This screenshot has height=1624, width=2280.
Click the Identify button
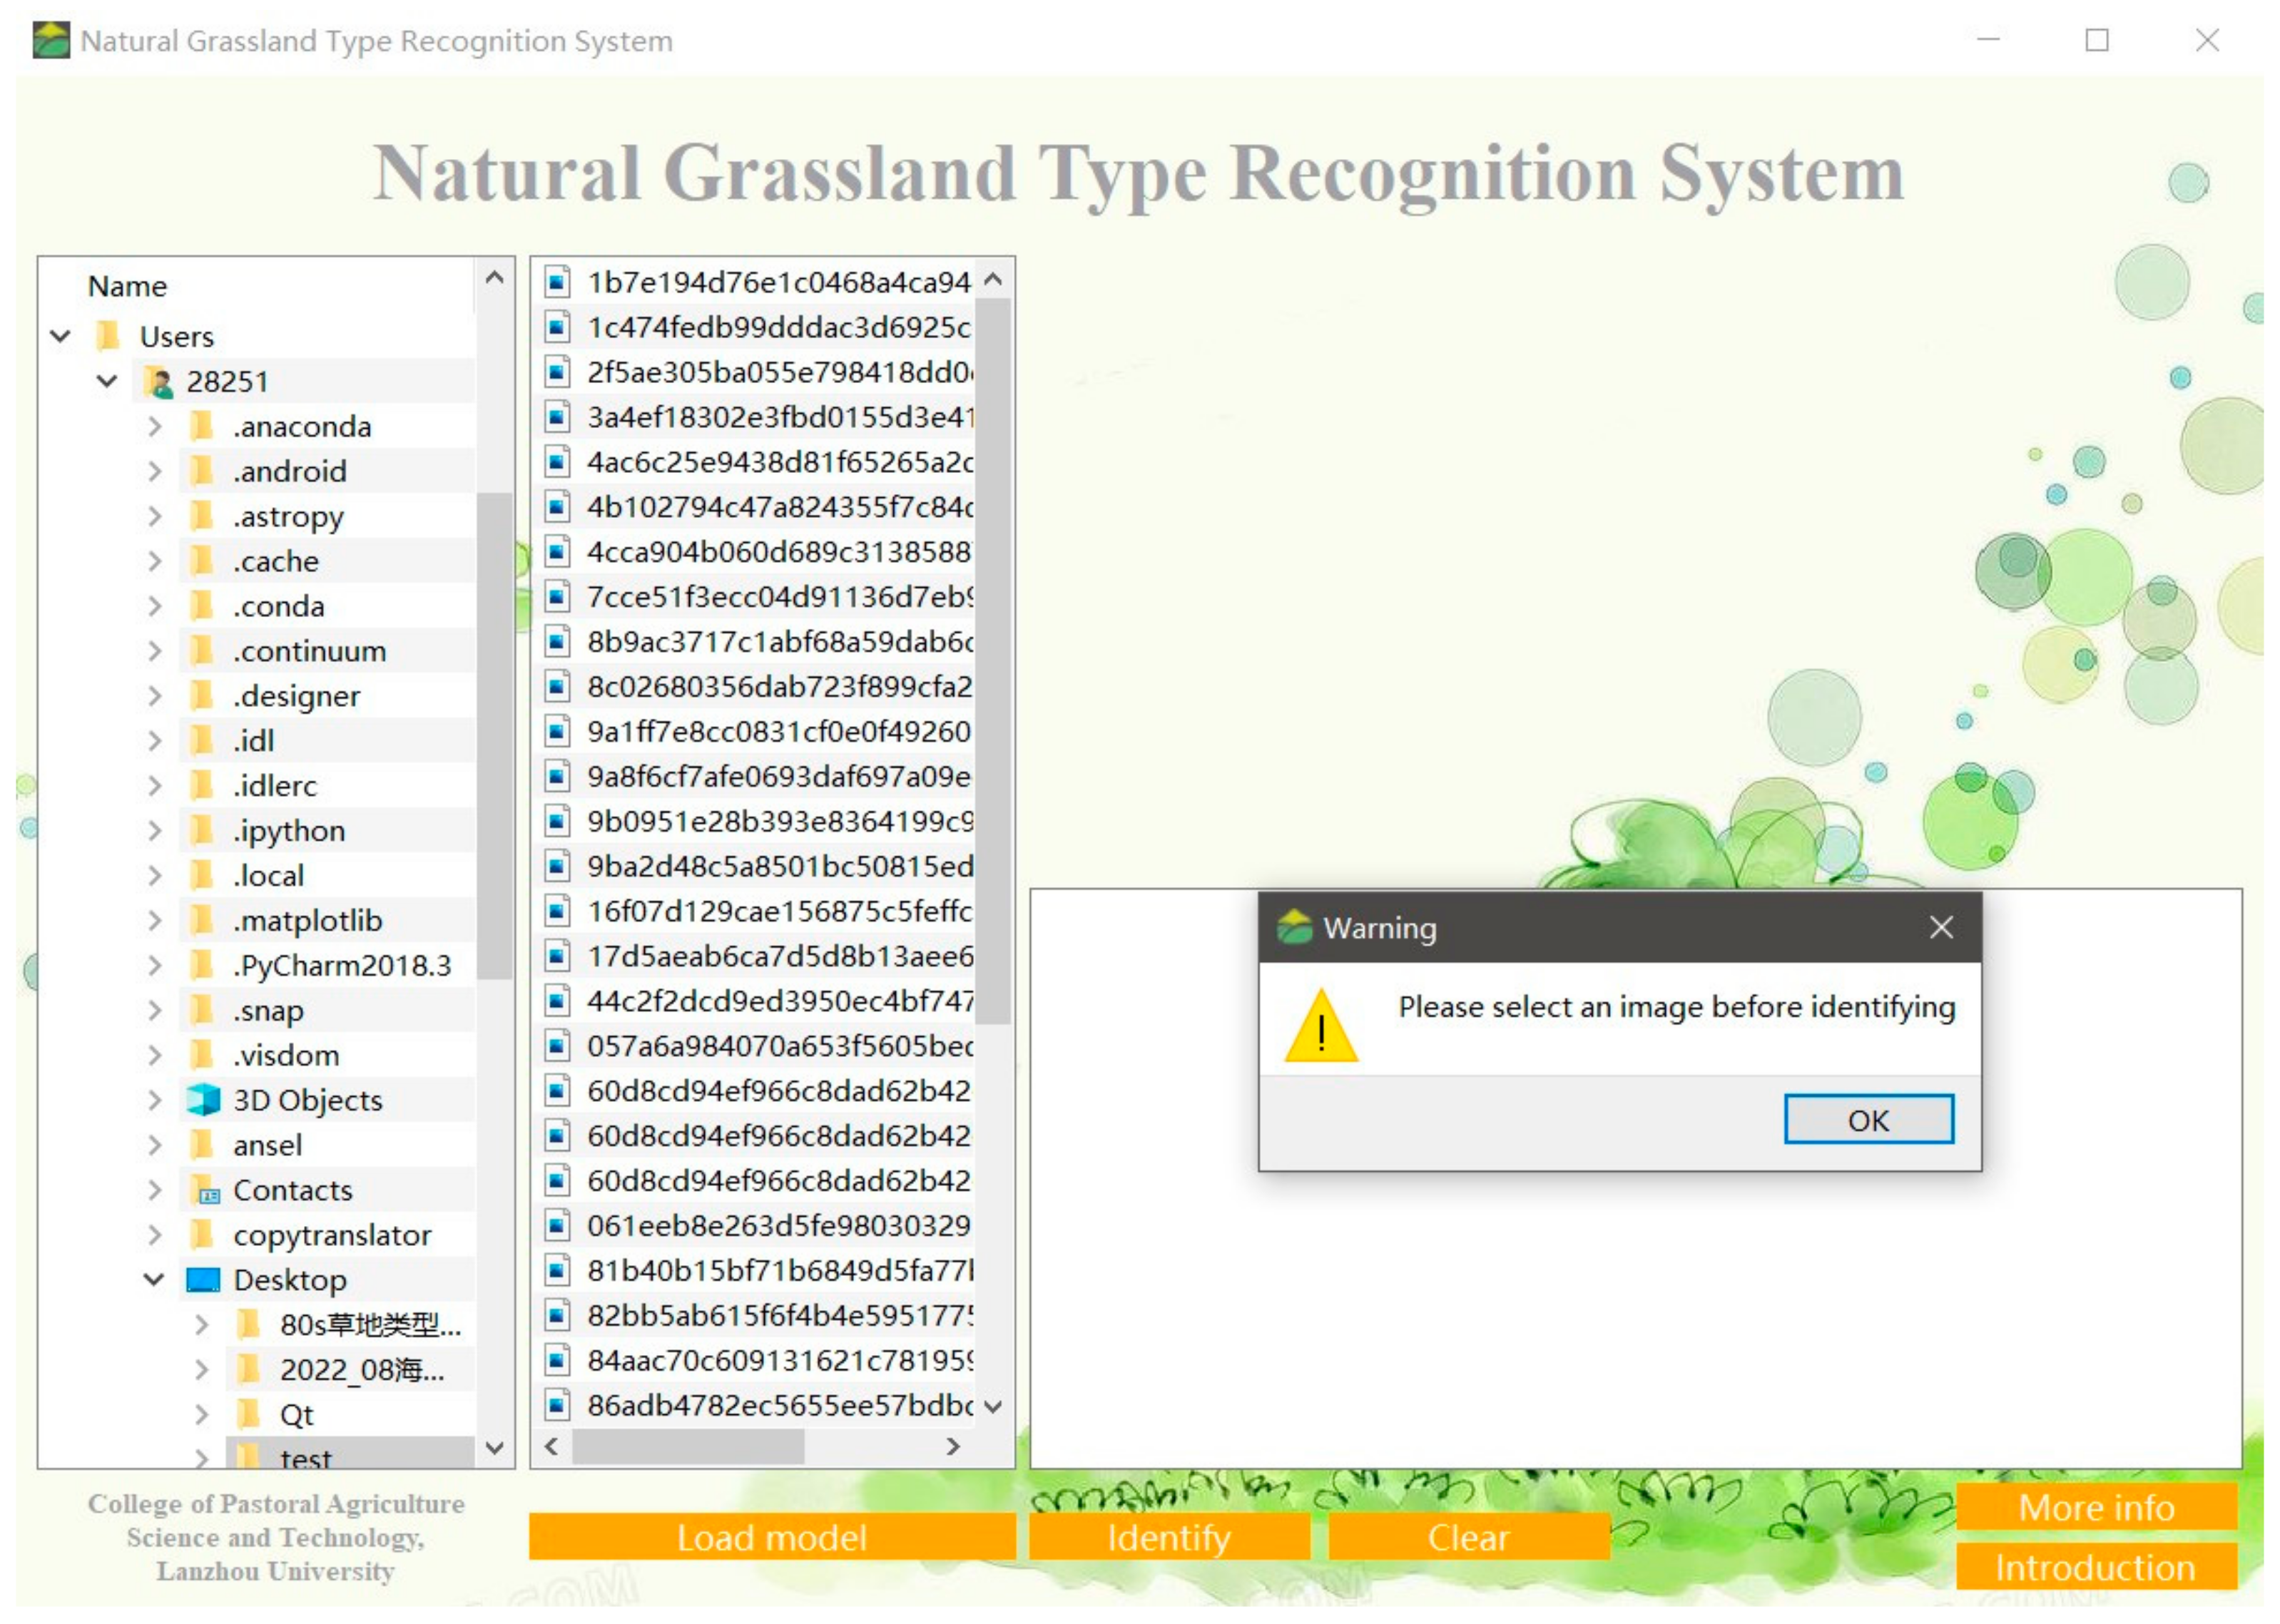tap(1169, 1538)
